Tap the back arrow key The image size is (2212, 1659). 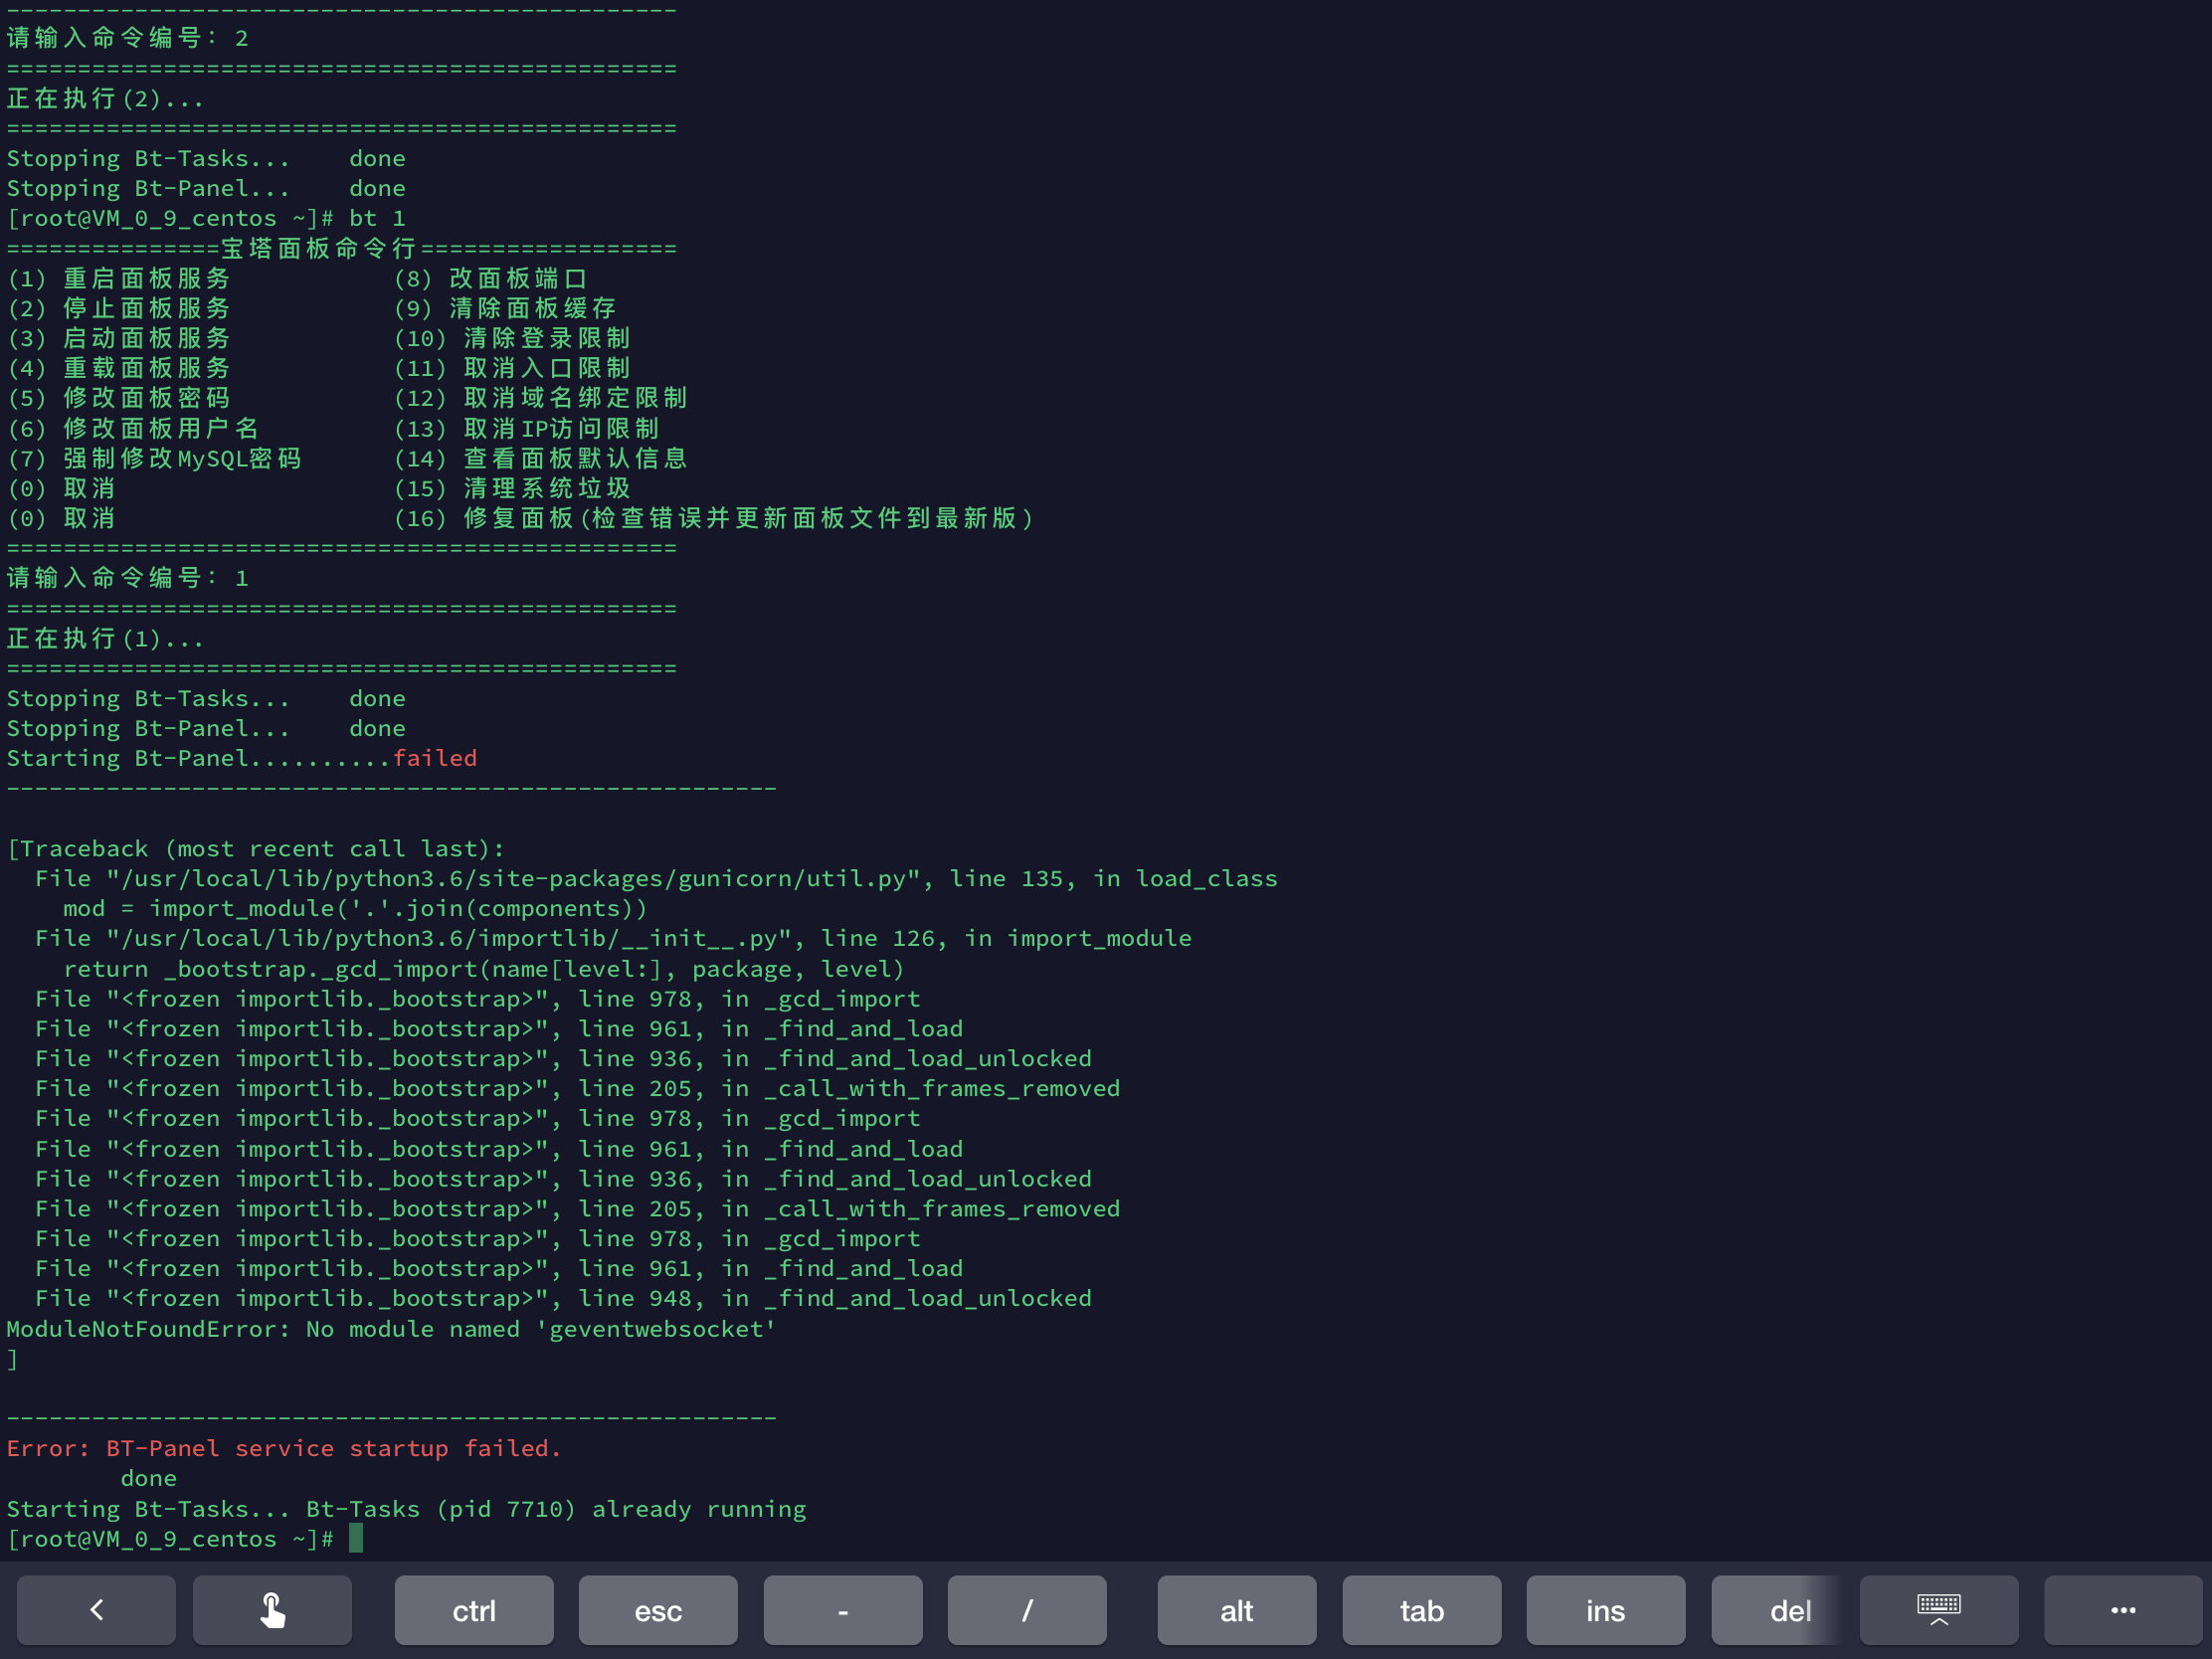[x=96, y=1610]
